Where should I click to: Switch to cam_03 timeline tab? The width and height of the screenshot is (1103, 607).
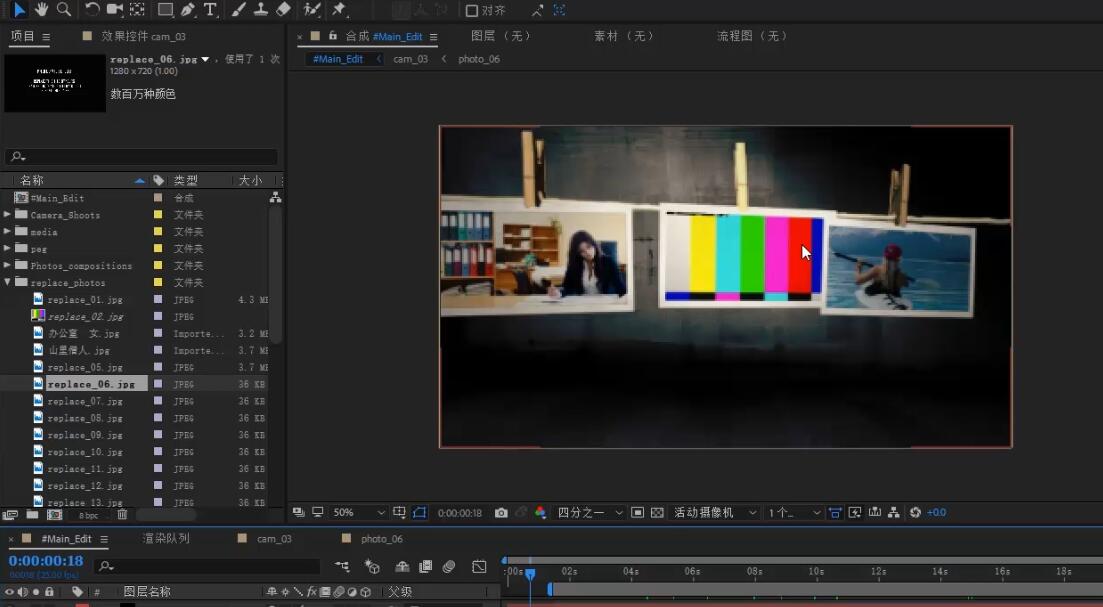pos(274,539)
